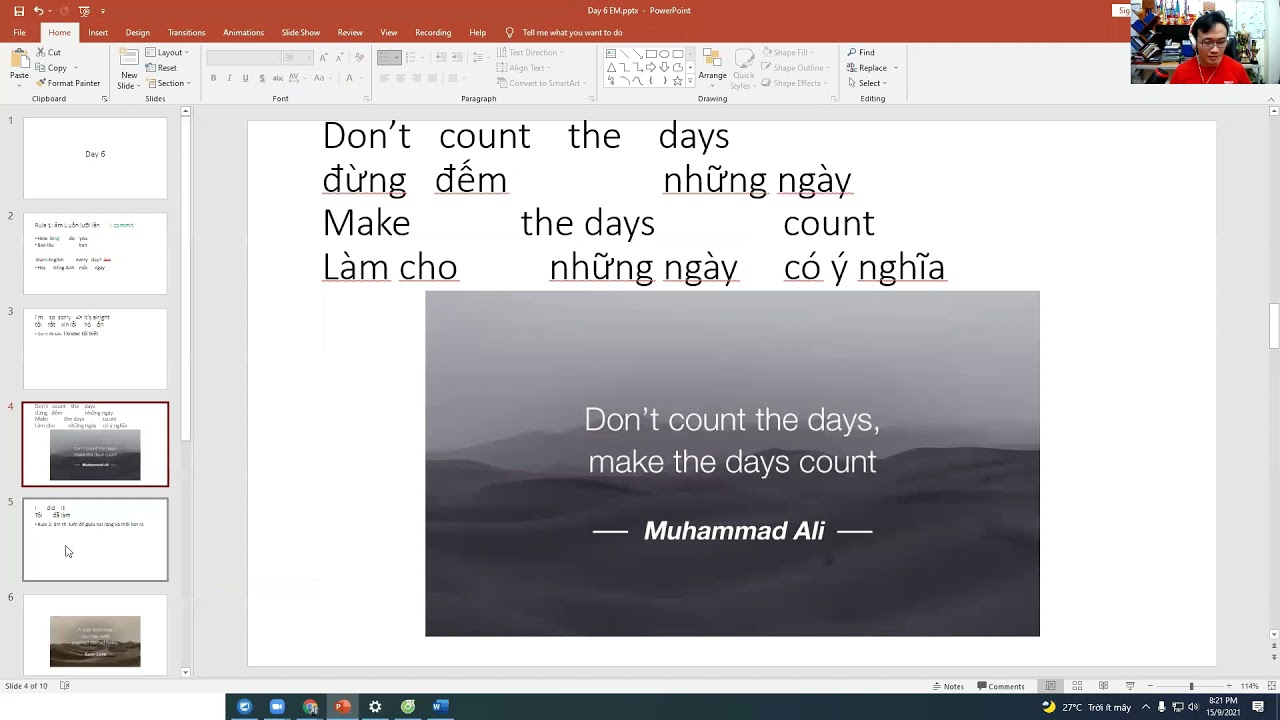This screenshot has width=1280, height=720.
Task: Decrease the list indent level
Action: (x=439, y=57)
